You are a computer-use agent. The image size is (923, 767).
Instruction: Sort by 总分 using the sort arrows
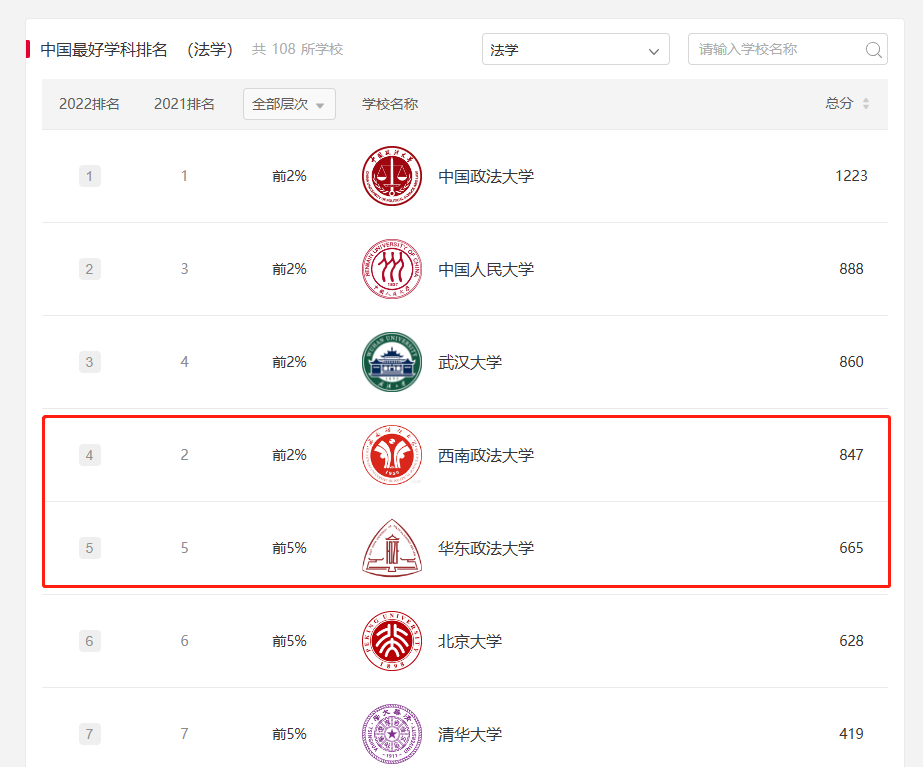866,104
